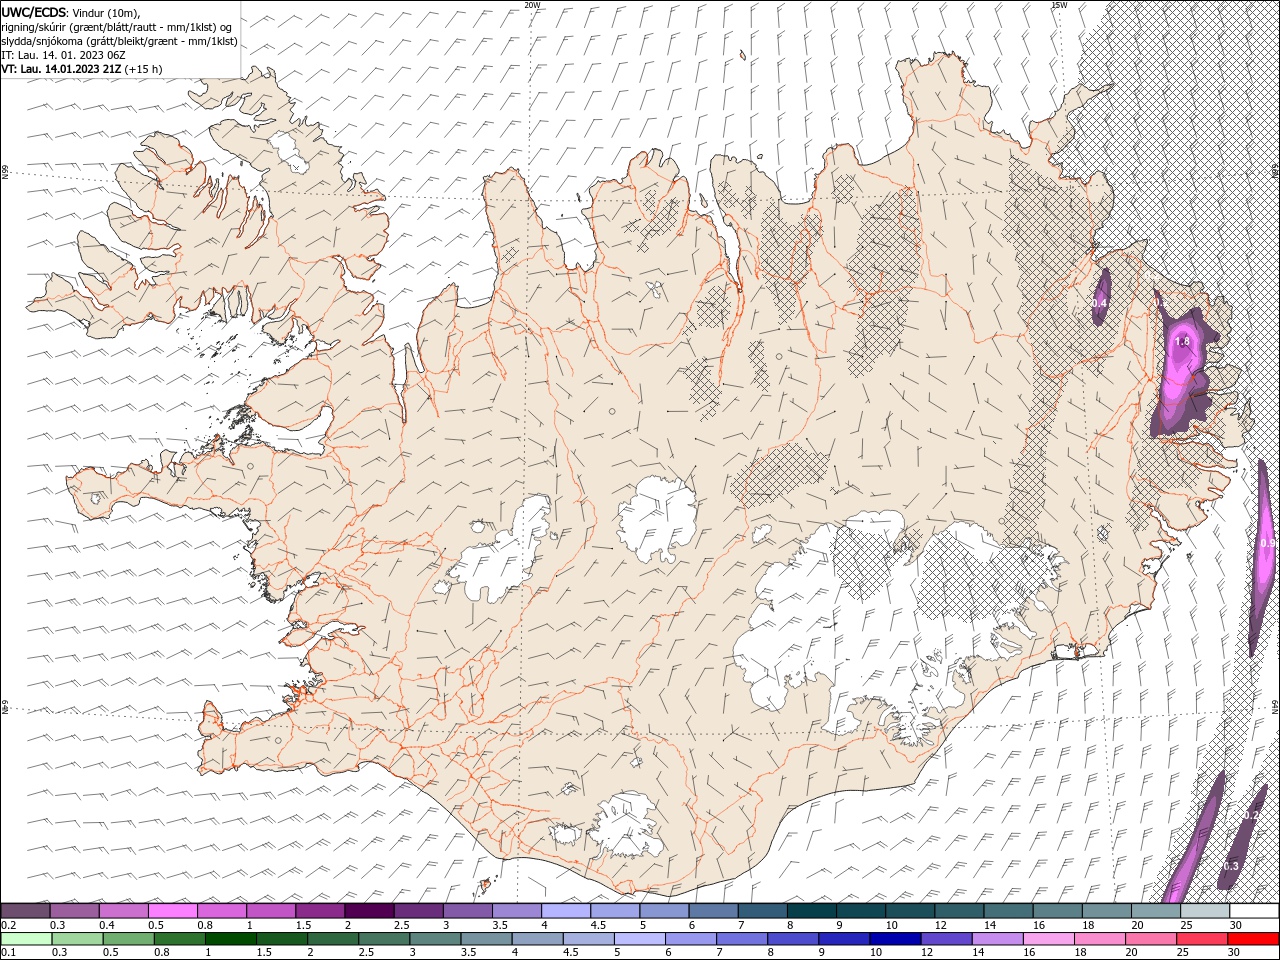The width and height of the screenshot is (1280, 960).
Task: Pick the top-row swatch labeled 16
Action: coord(1058,911)
